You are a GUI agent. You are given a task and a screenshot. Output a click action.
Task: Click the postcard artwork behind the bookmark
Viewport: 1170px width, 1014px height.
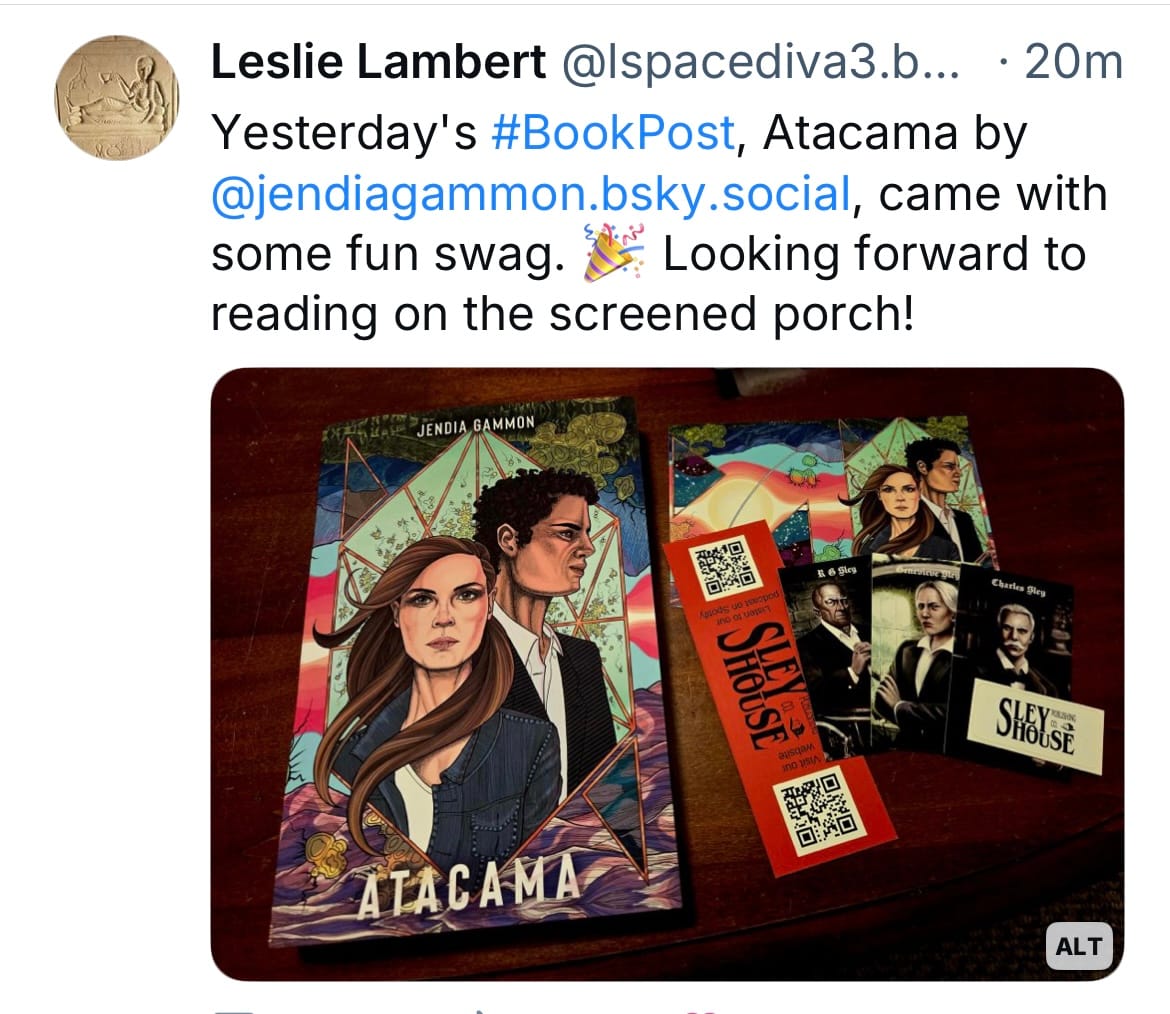pyautogui.click(x=828, y=485)
